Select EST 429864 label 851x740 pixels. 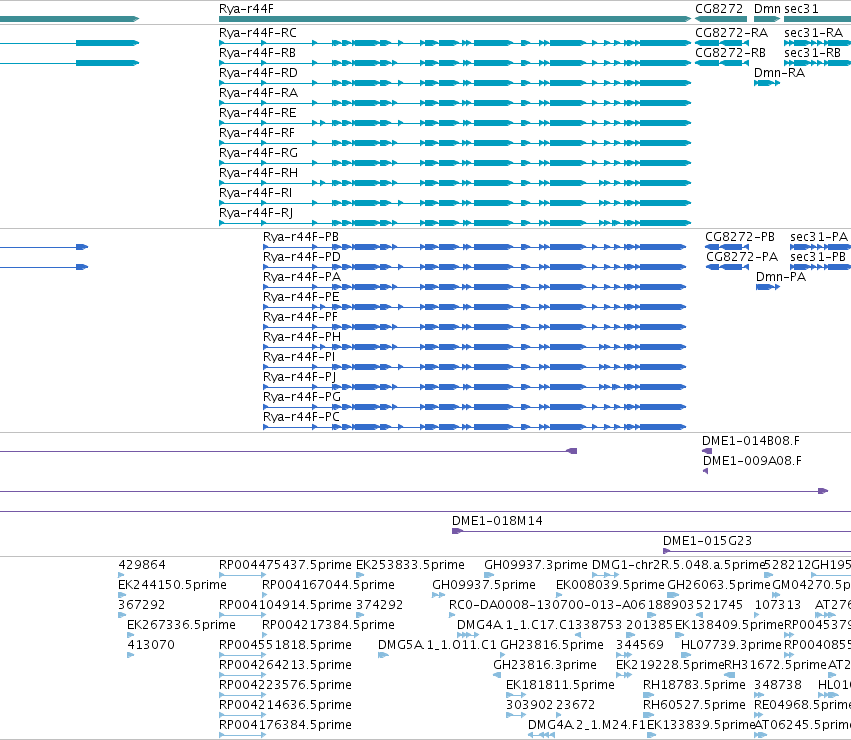pyautogui.click(x=142, y=565)
